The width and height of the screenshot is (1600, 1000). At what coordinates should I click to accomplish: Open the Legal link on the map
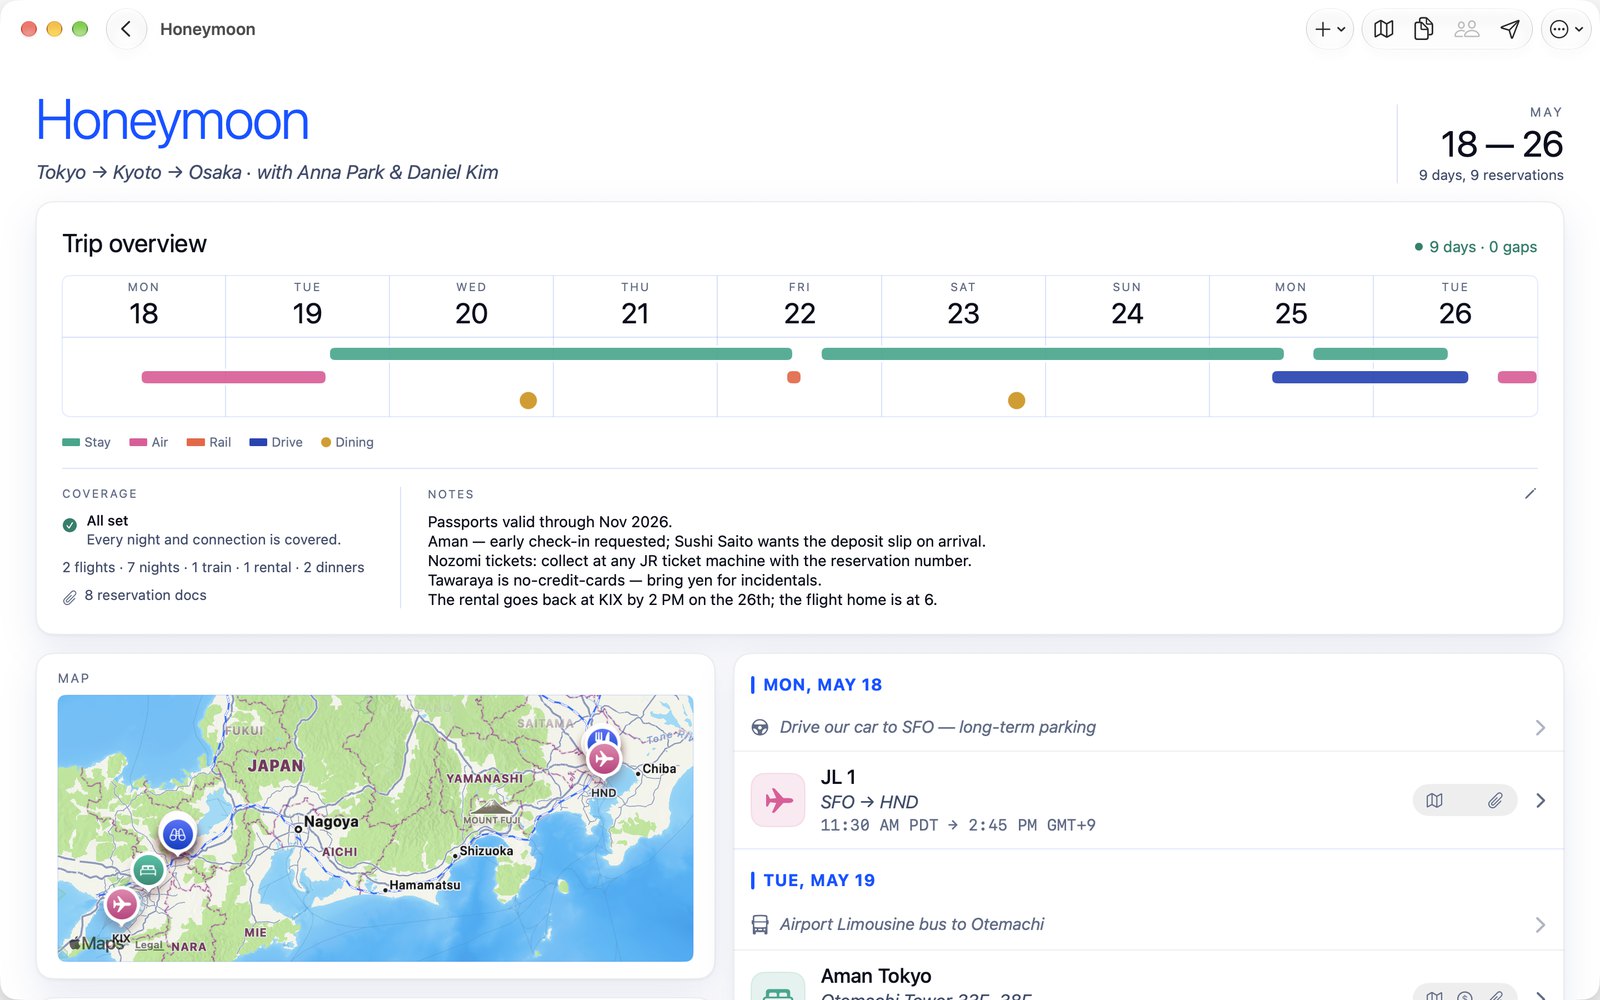click(x=148, y=945)
